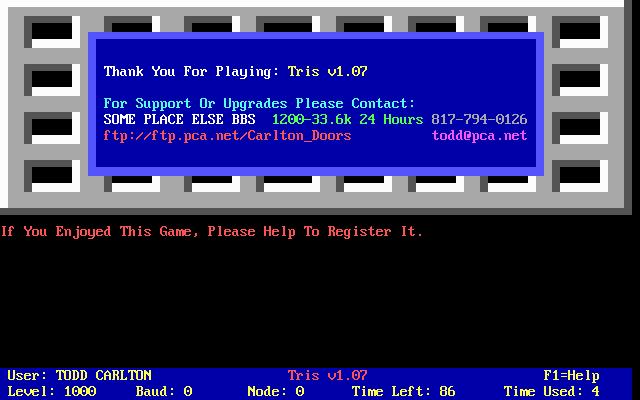Click the todd@pca.net email address

(x=479, y=136)
